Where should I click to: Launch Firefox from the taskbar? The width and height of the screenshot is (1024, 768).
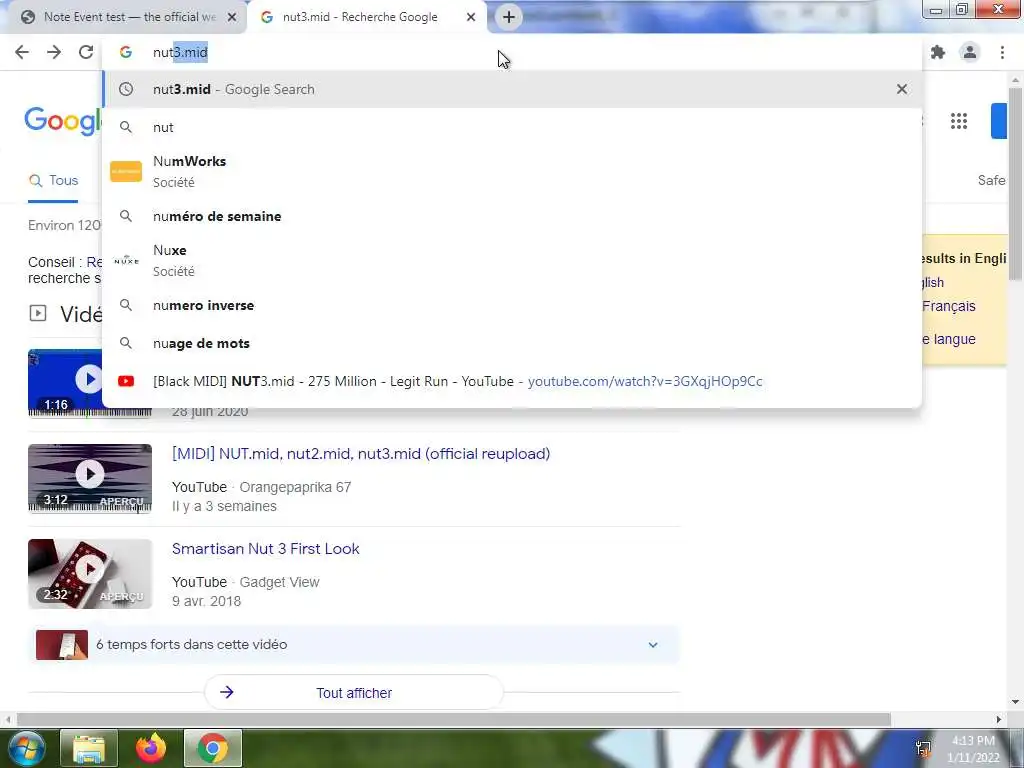click(151, 748)
